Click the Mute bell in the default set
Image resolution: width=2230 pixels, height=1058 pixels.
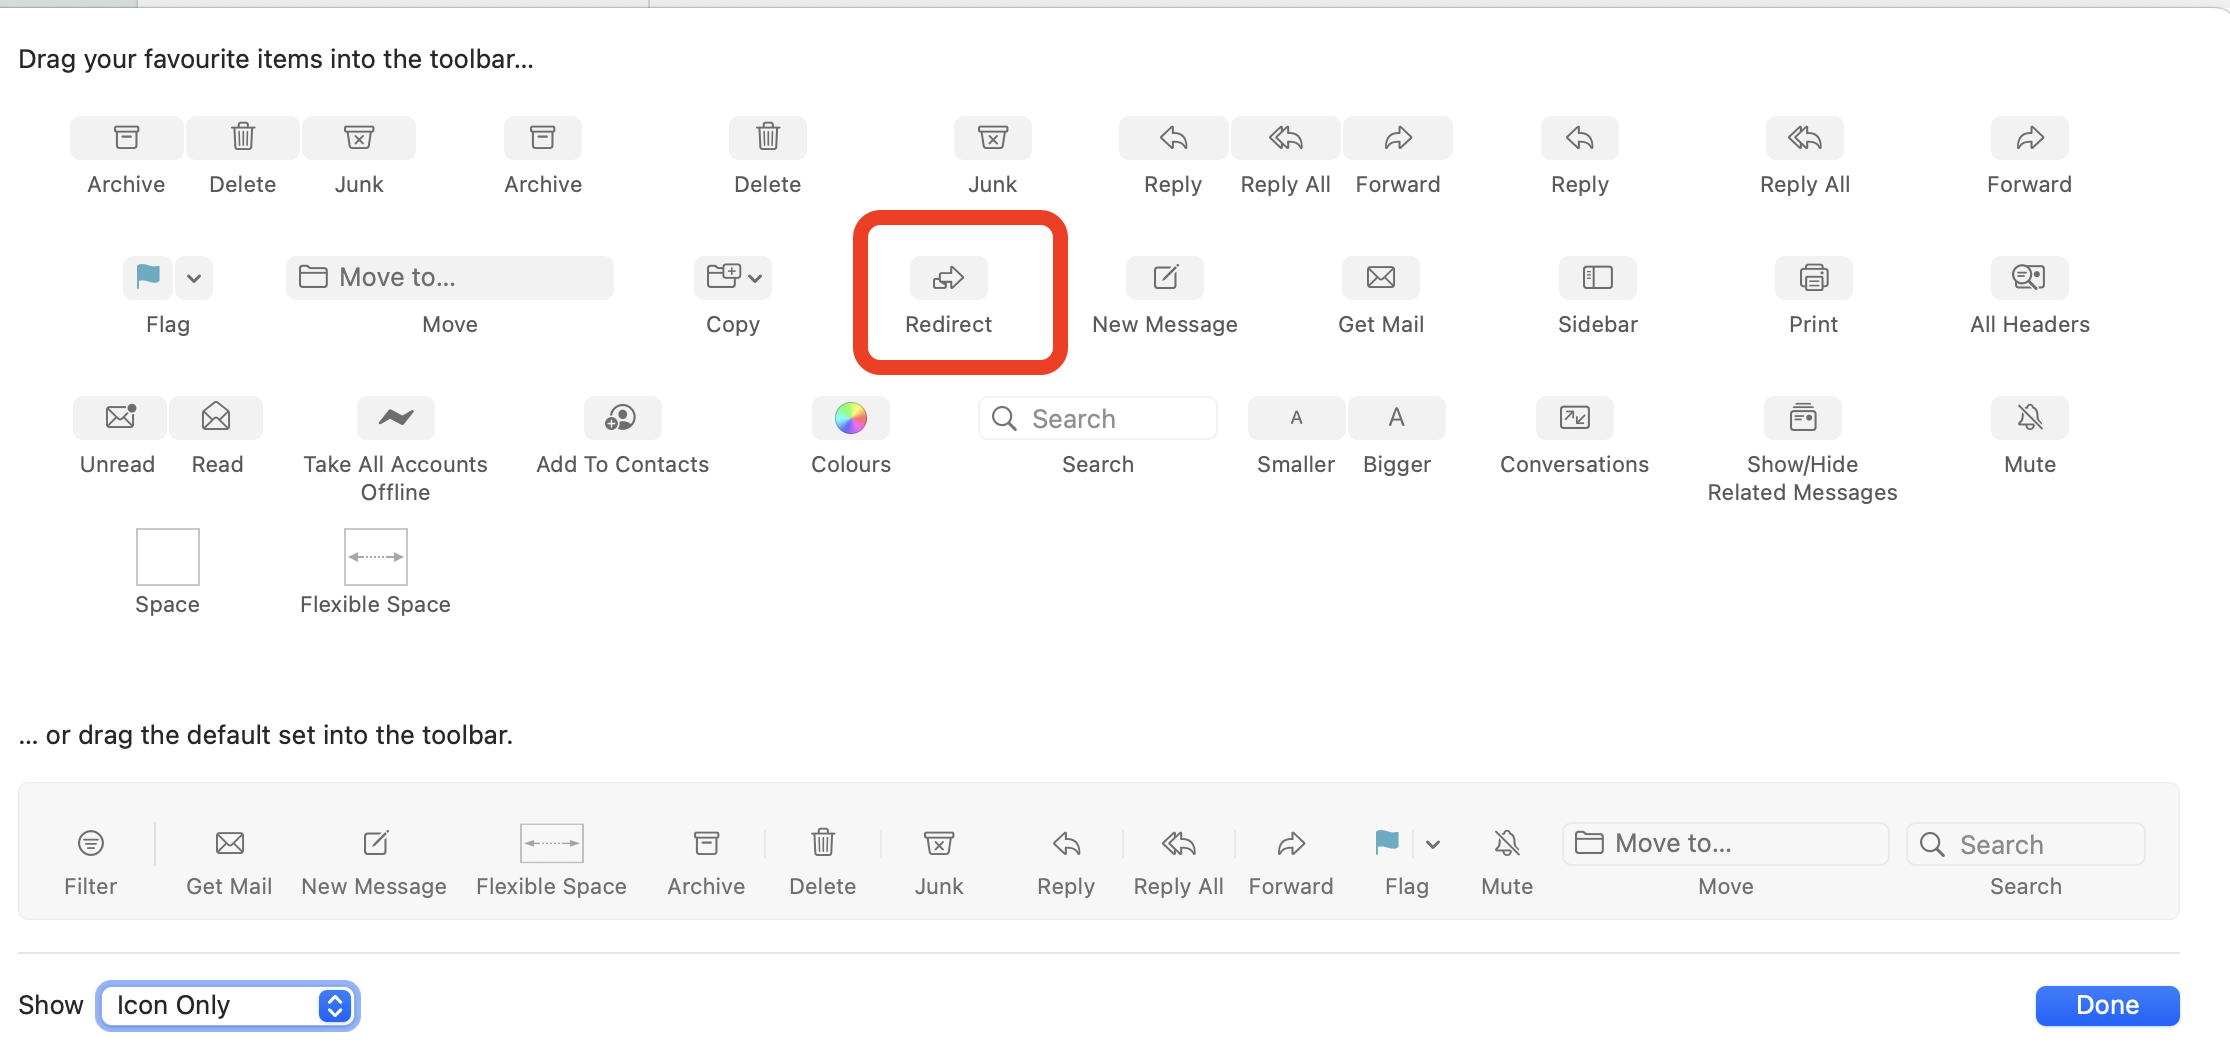(1507, 843)
